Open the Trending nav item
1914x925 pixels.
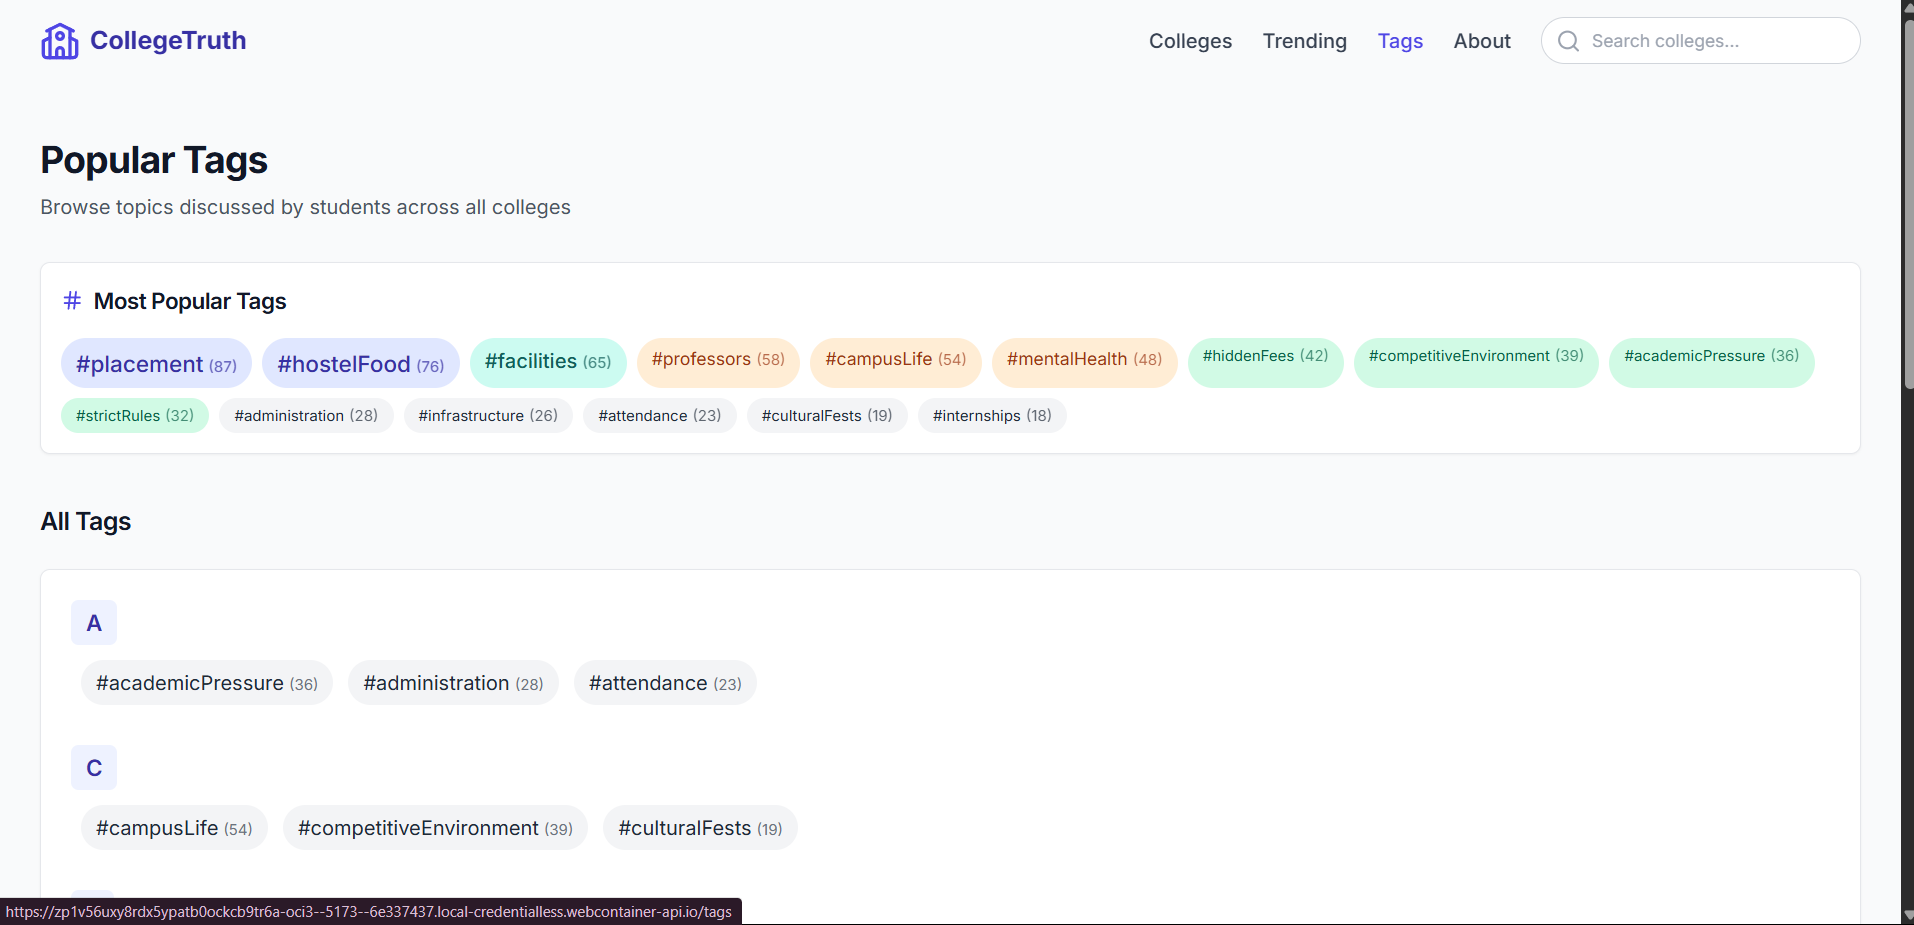[1304, 41]
